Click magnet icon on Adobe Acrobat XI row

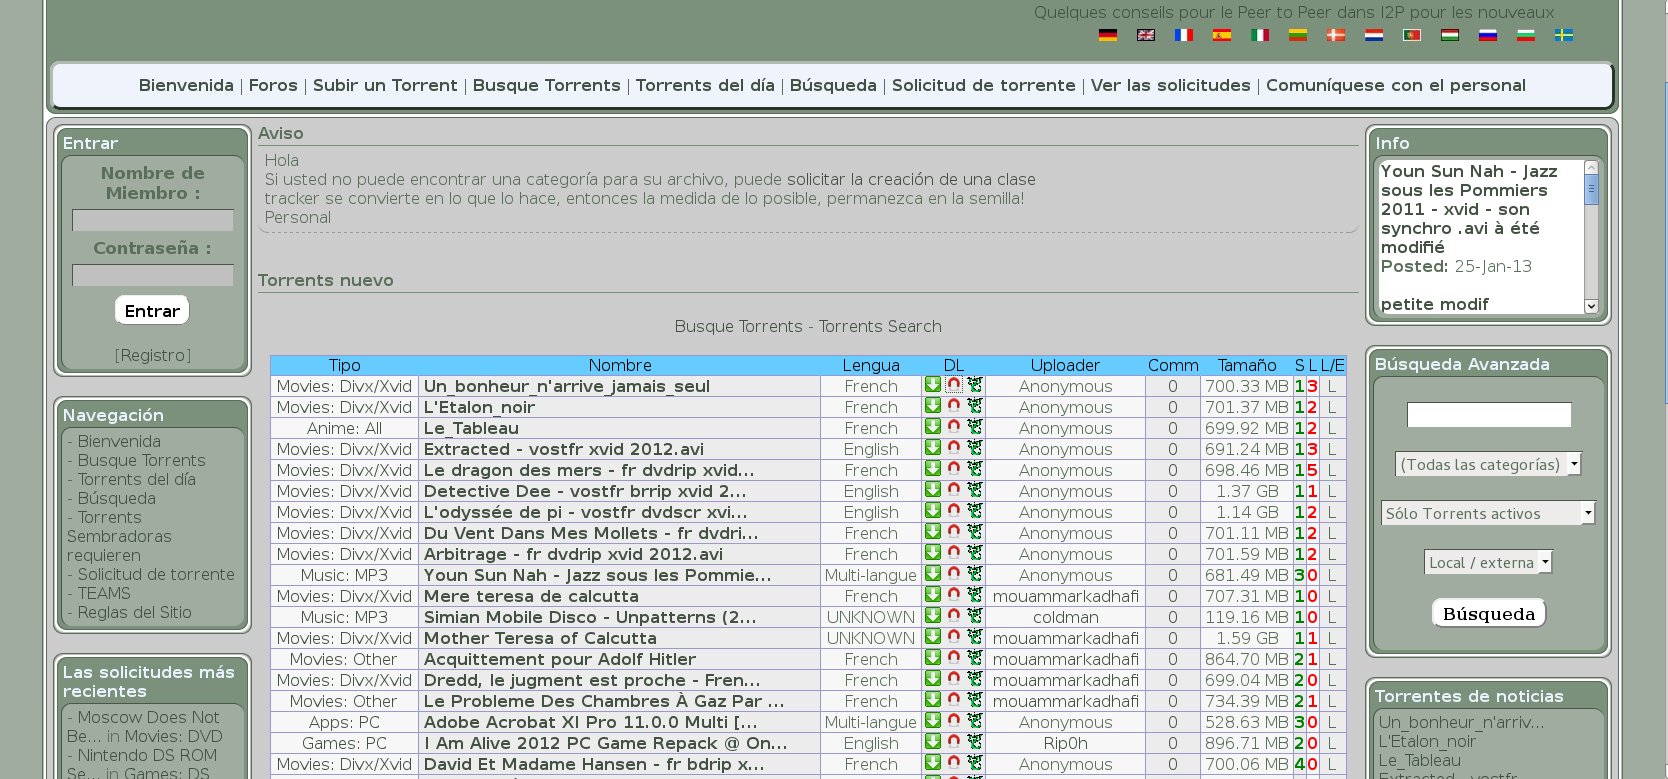(954, 721)
